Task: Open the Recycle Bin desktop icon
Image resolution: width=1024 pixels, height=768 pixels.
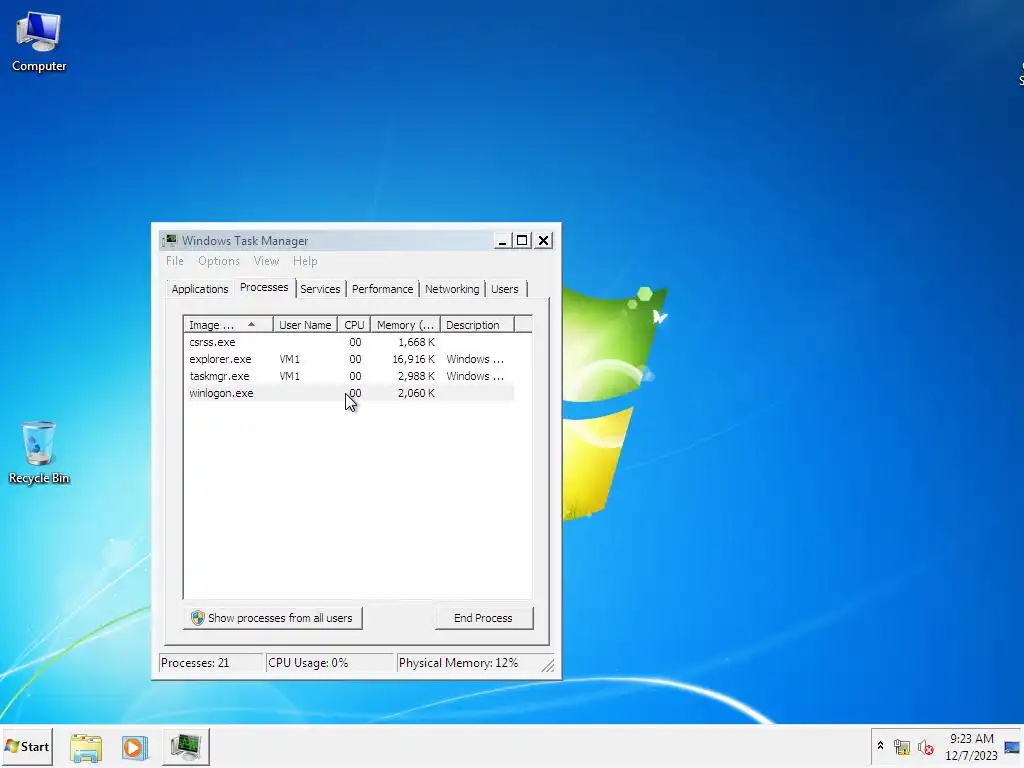Action: click(39, 453)
